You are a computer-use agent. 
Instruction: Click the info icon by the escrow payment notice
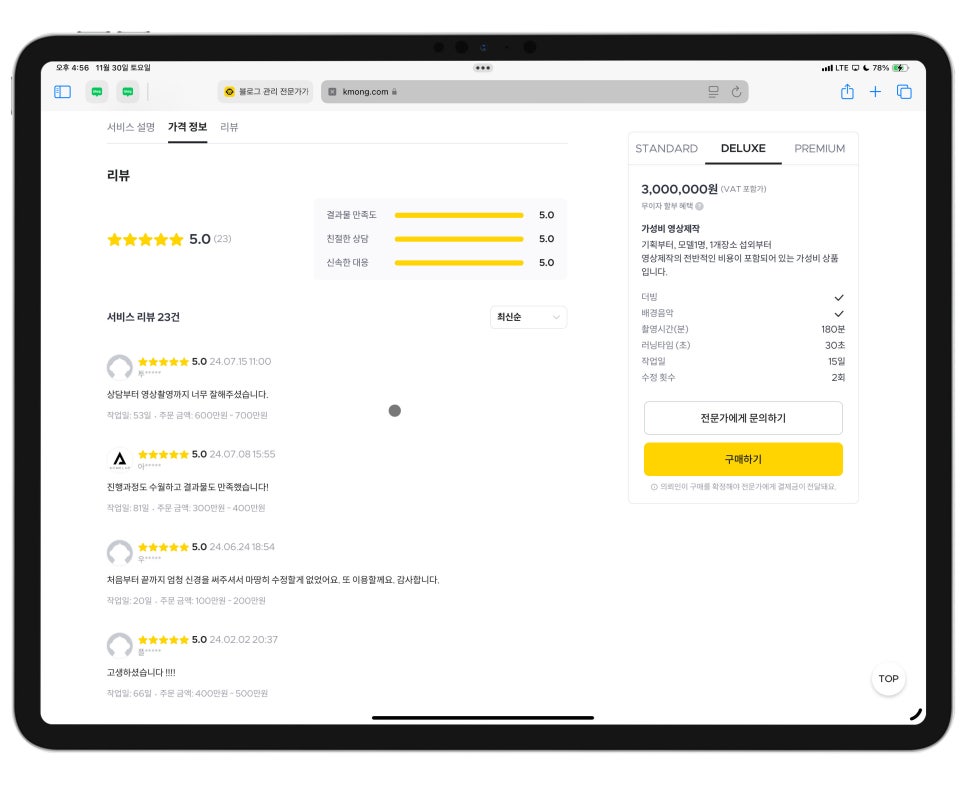[x=654, y=487]
